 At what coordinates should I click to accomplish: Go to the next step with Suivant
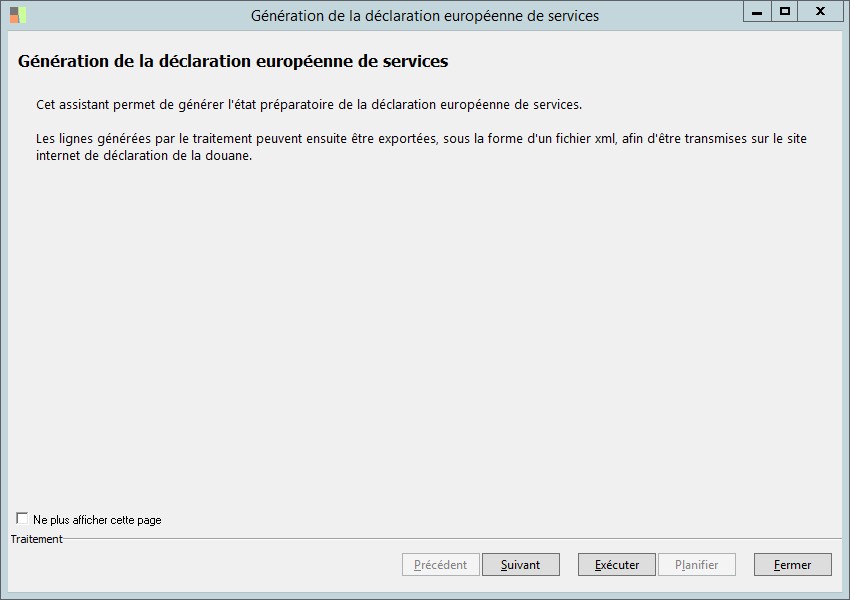(x=520, y=565)
